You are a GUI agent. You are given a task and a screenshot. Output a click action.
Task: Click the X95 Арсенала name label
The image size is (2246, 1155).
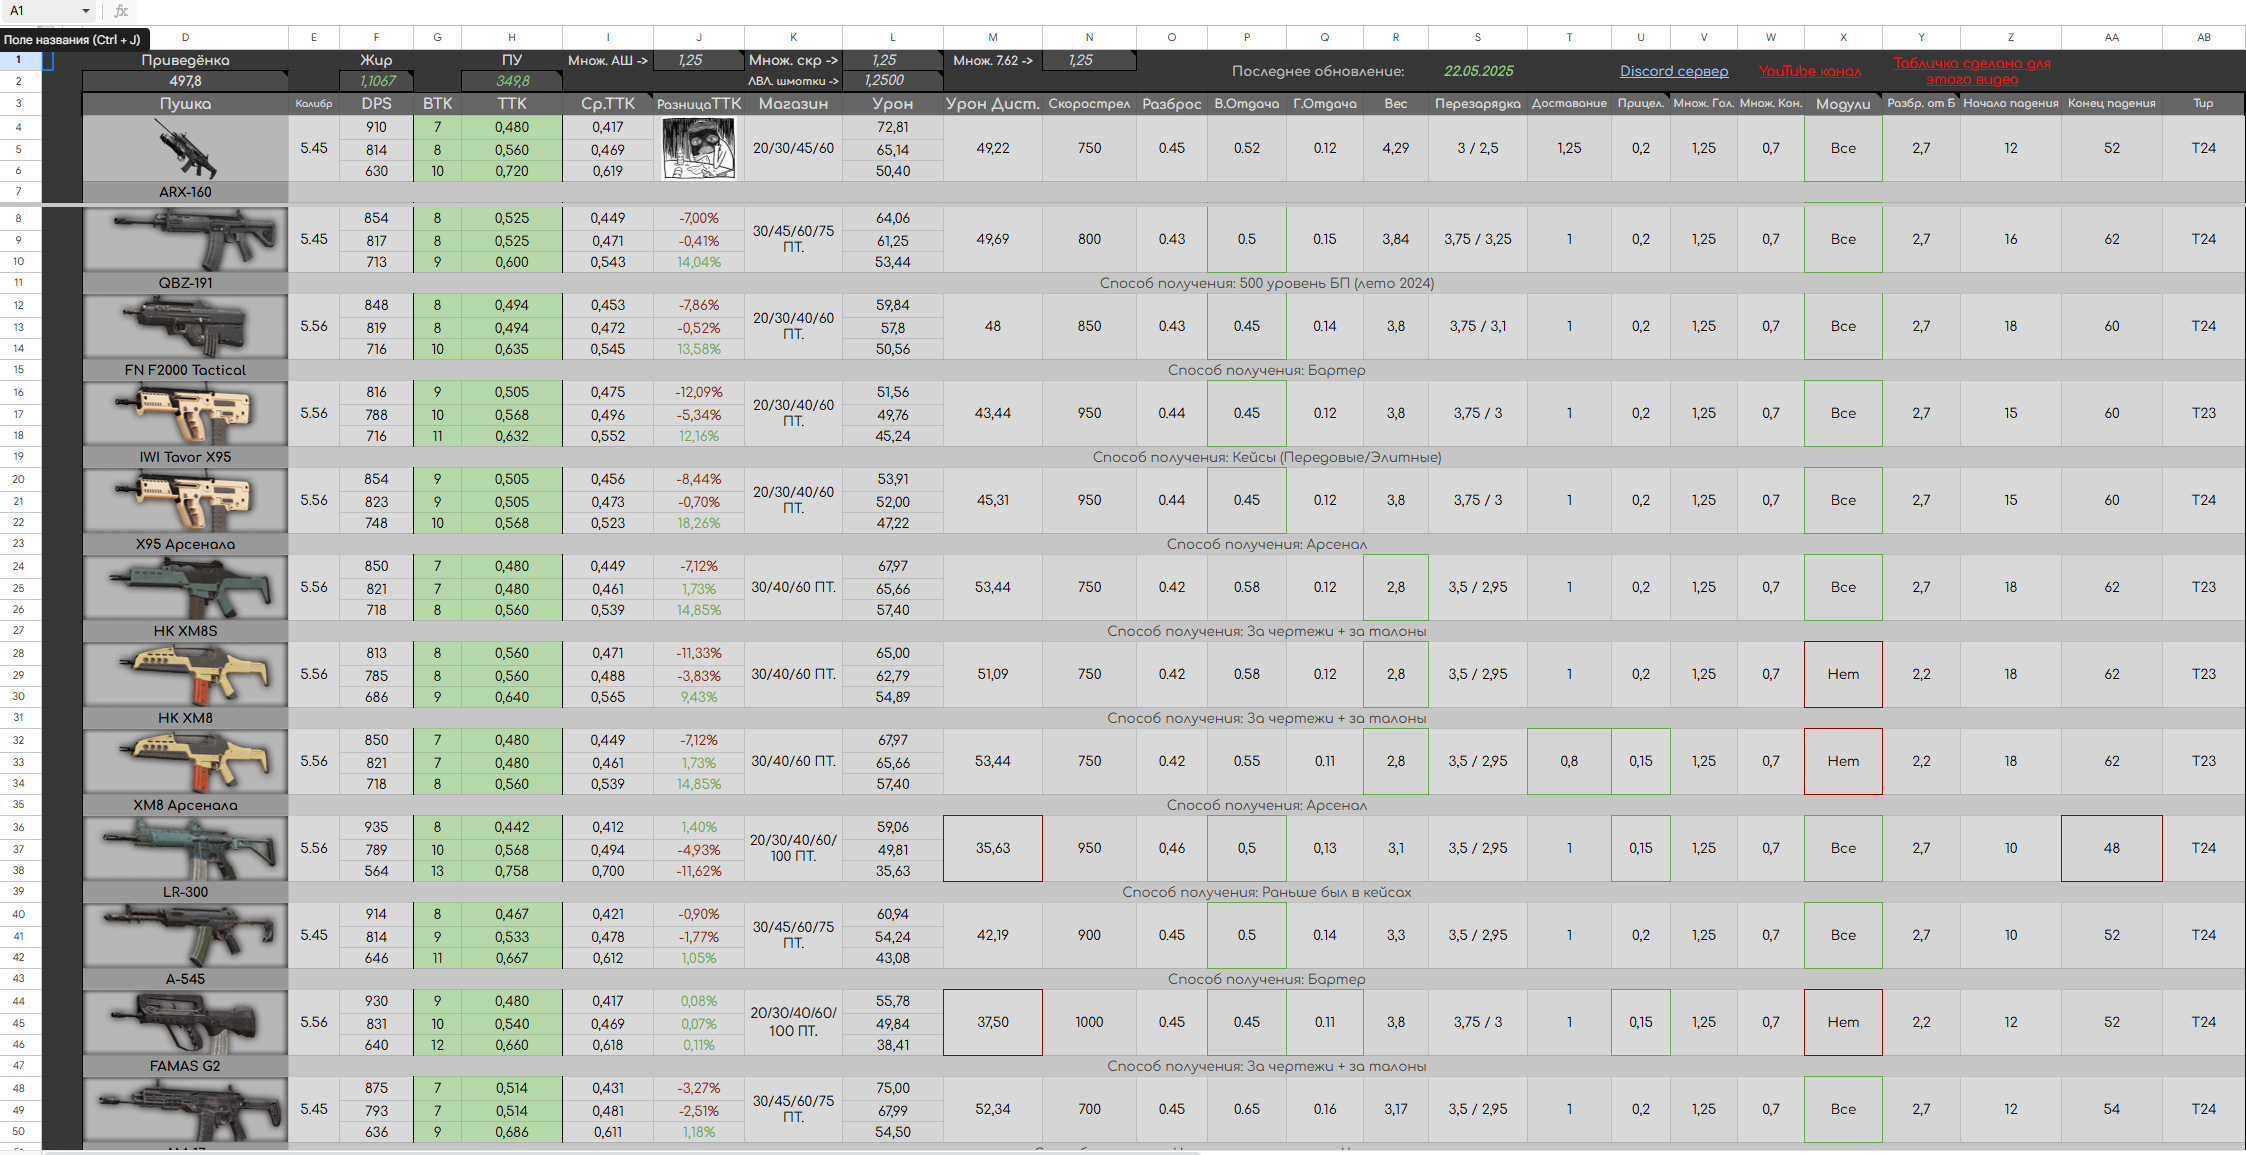click(x=185, y=544)
